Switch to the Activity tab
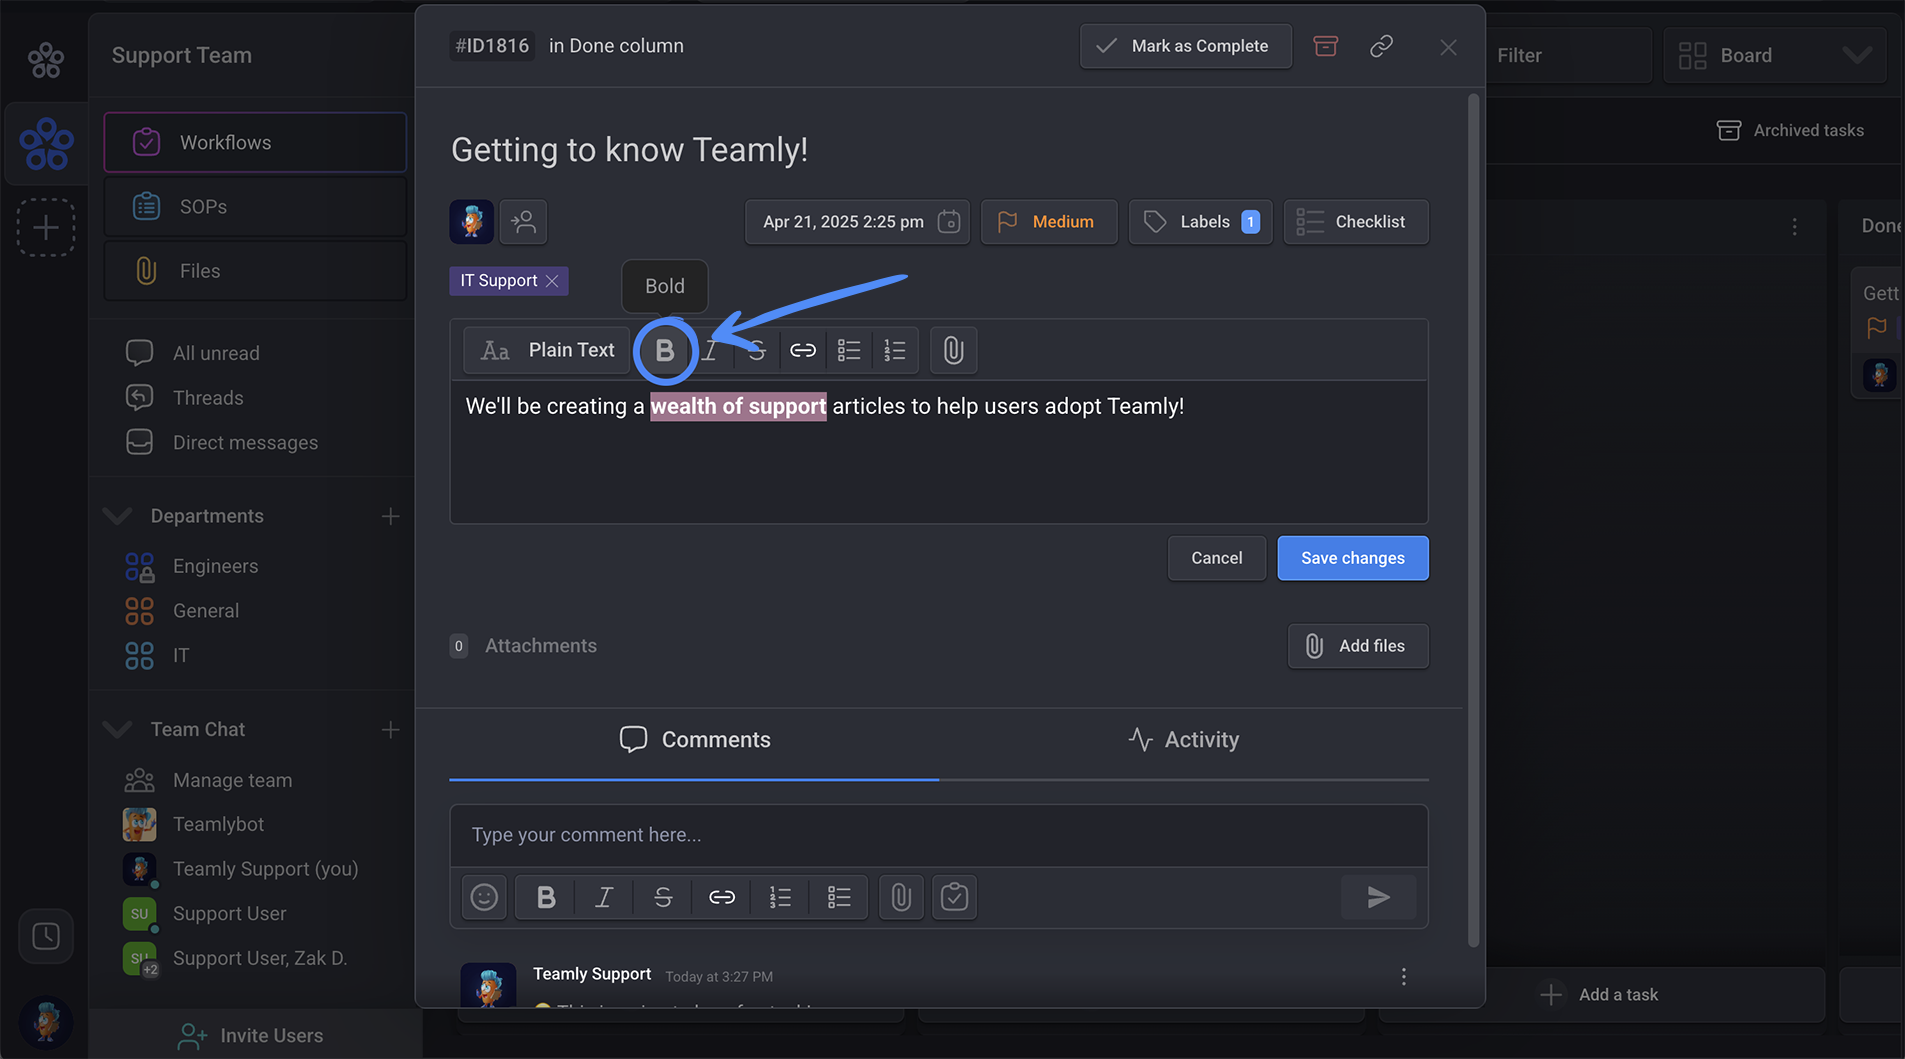Screen dimensions: 1905x1059 click(x=1184, y=740)
